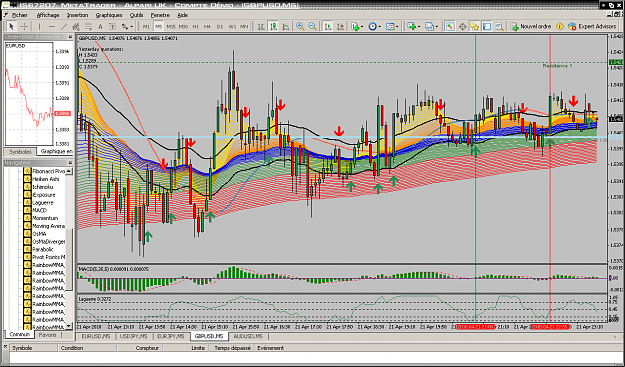This screenshot has height=367, width=625.
Task: Switch to W1 timeframe
Action: pyautogui.click(x=232, y=27)
